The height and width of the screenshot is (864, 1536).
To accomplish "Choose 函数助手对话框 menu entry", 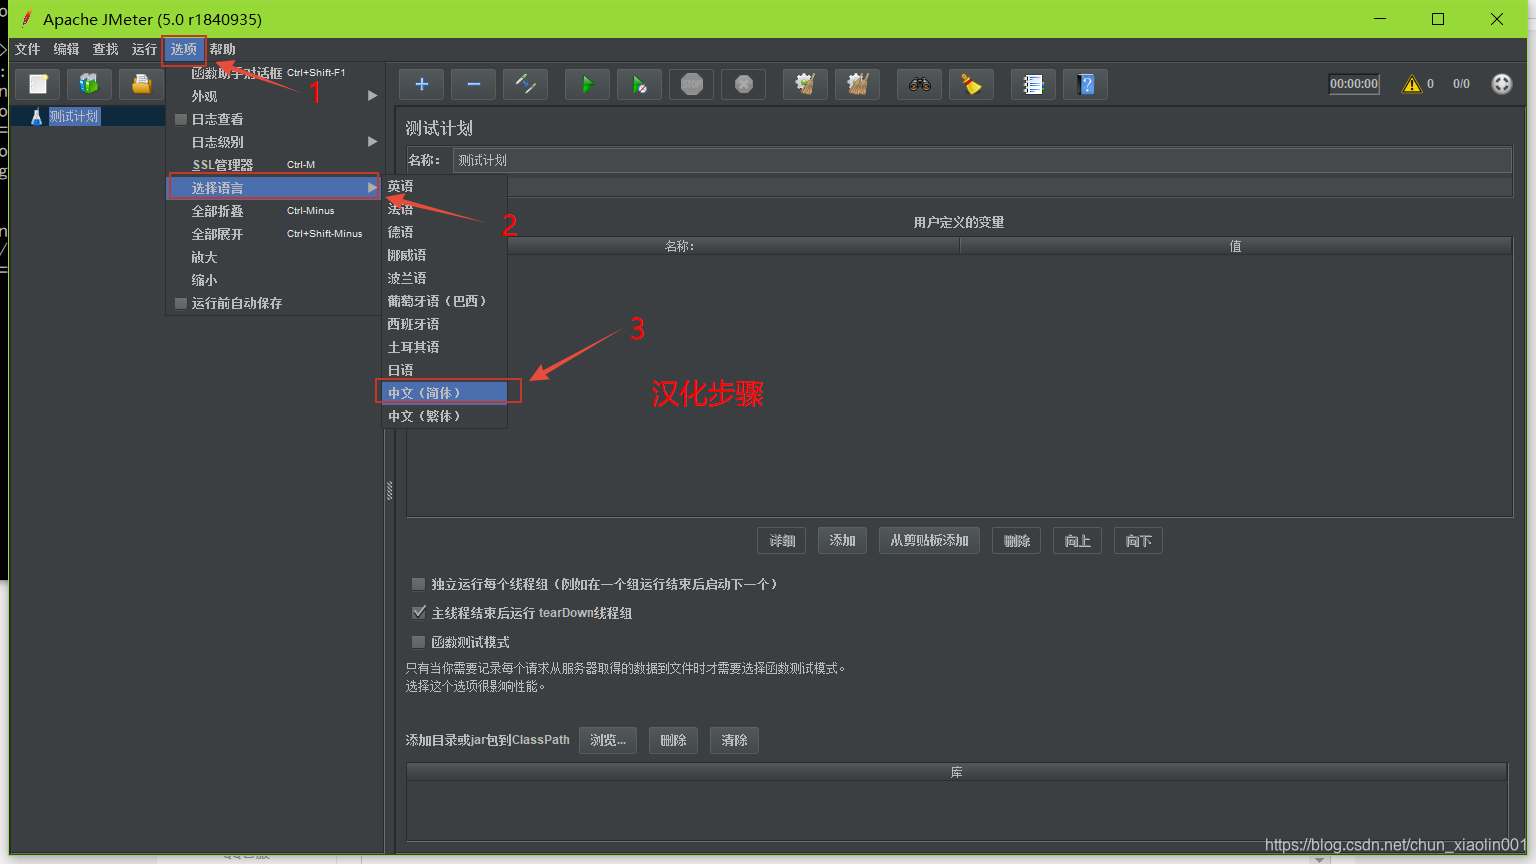I will point(273,73).
